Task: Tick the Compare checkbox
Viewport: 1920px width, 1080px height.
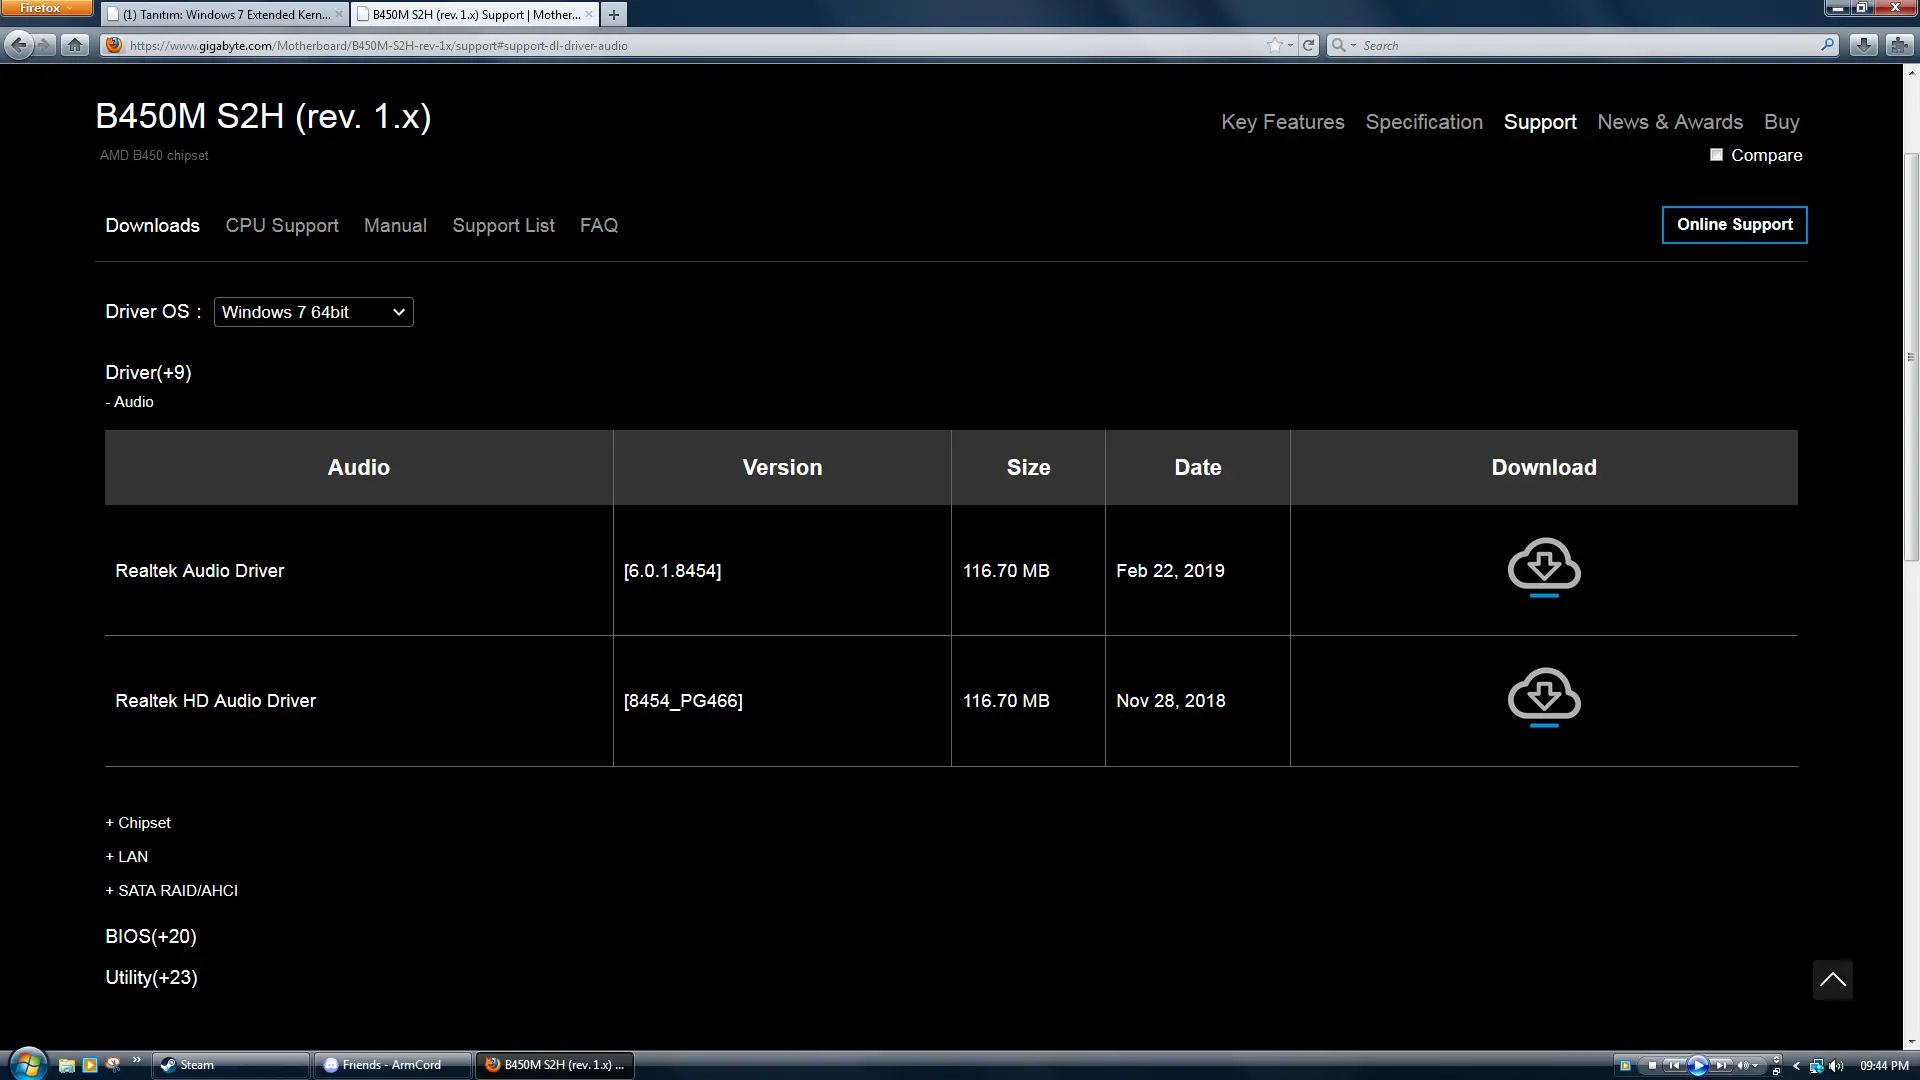Action: 1716,155
